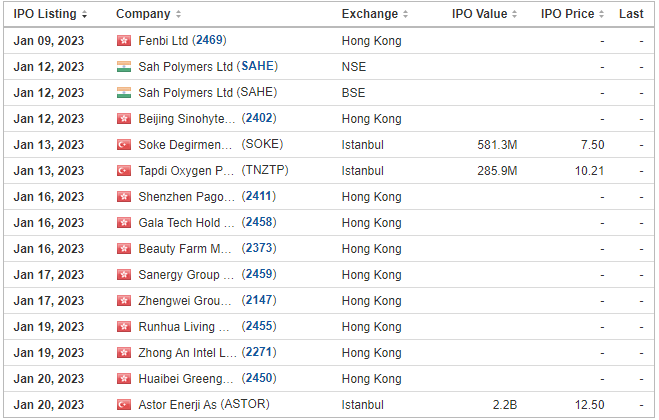Open ticker 2373 for Beauty Farm
Viewport: 659px width, 420px height.
pyautogui.click(x=259, y=248)
